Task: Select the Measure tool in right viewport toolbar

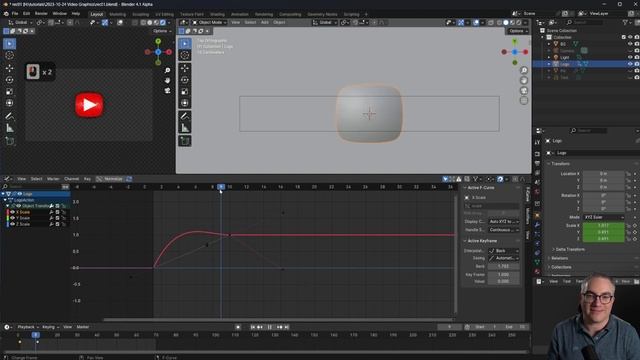Action: click(185, 128)
